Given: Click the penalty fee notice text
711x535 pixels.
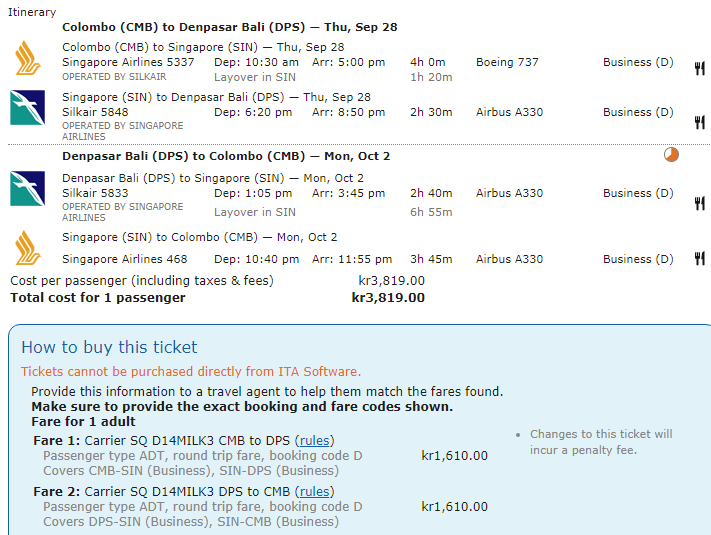Looking at the screenshot, I should (x=601, y=442).
